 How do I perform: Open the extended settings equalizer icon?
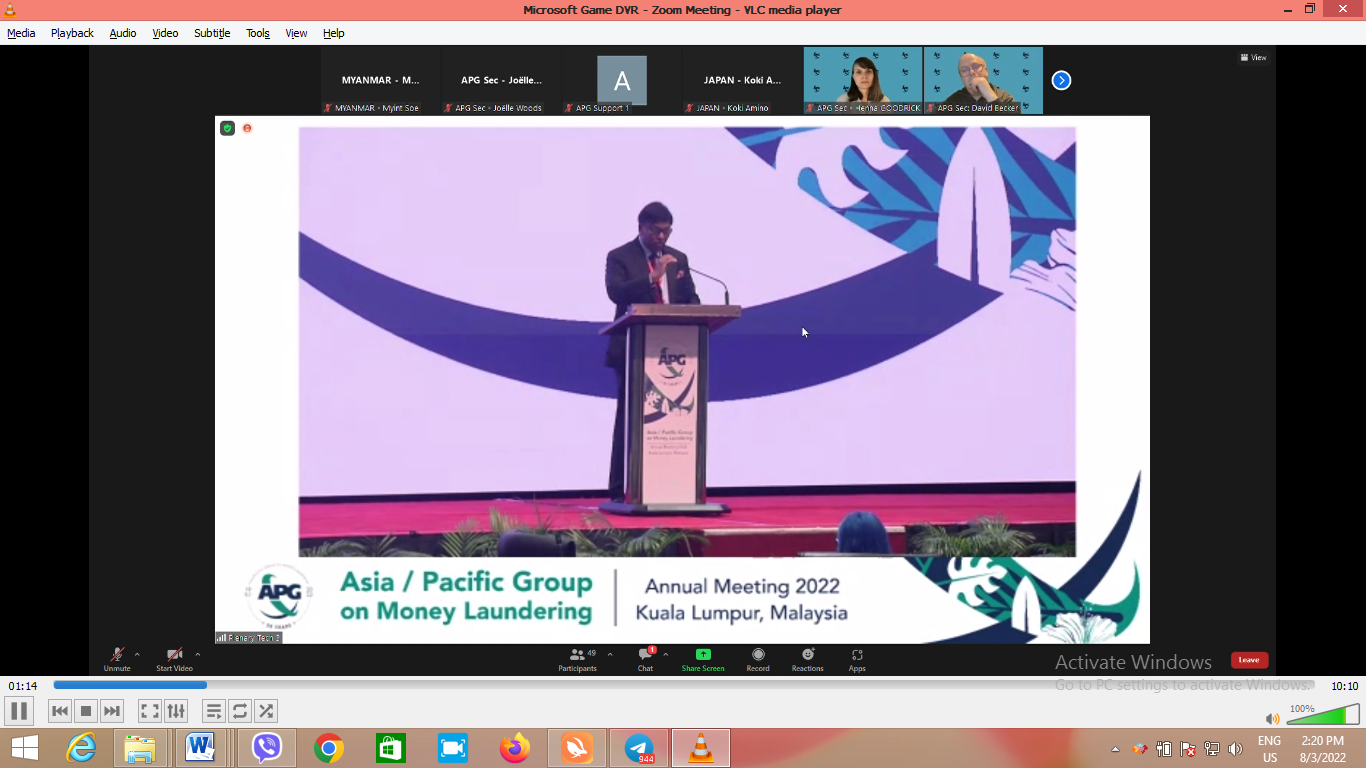[176, 711]
